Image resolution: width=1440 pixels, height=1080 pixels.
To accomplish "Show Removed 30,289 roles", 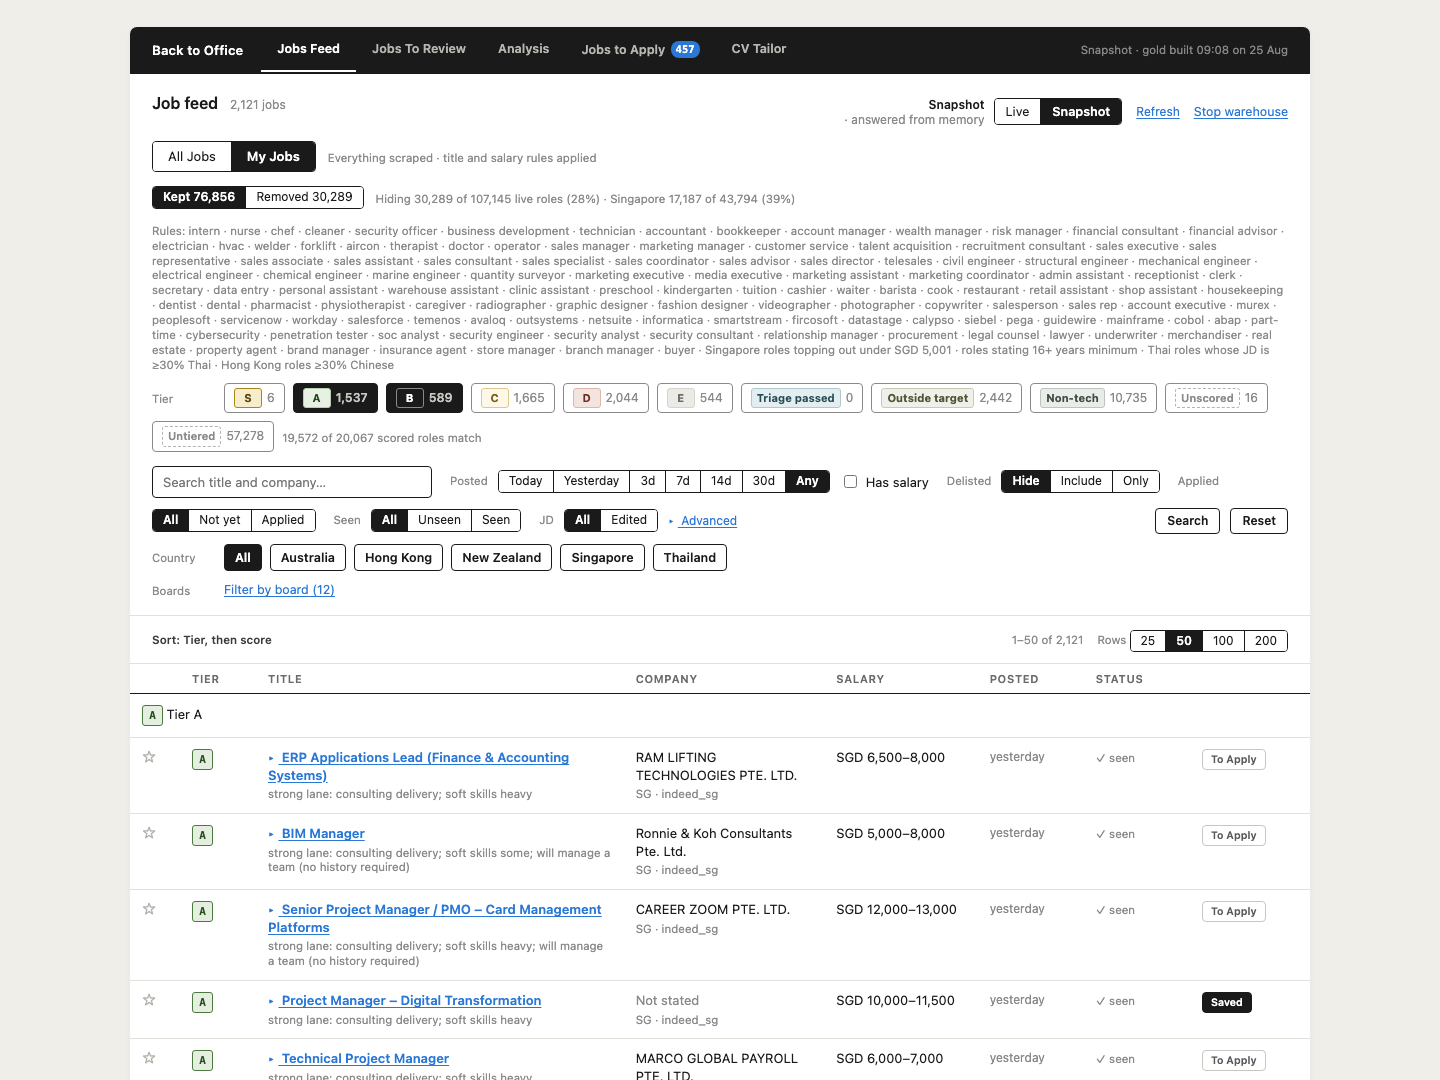I will click(x=305, y=197).
